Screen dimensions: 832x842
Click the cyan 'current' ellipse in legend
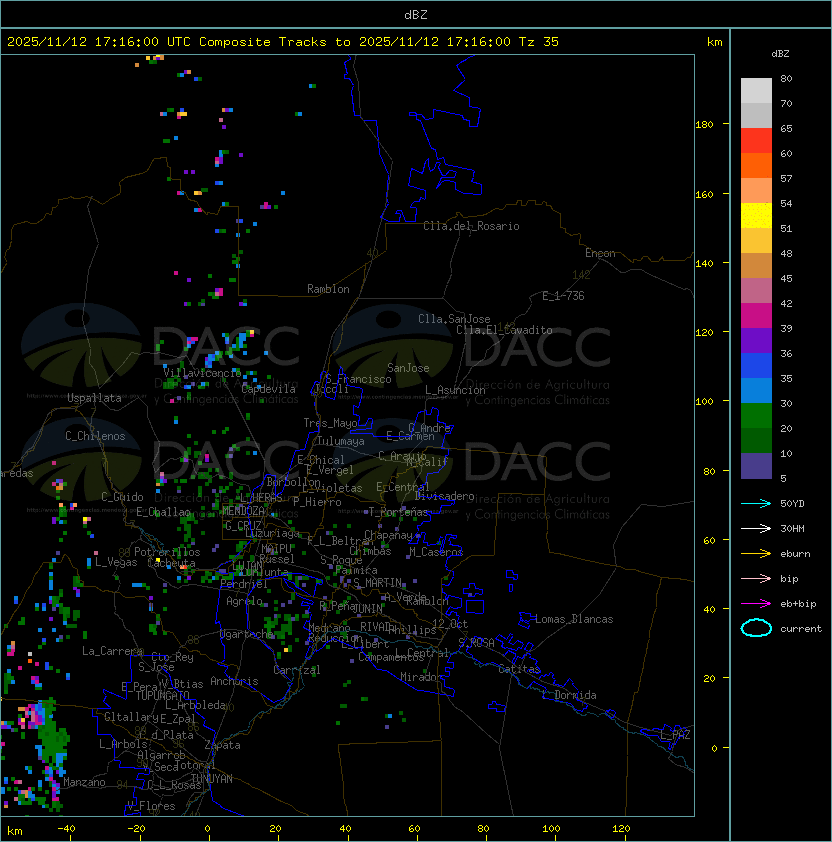pyautogui.click(x=756, y=628)
